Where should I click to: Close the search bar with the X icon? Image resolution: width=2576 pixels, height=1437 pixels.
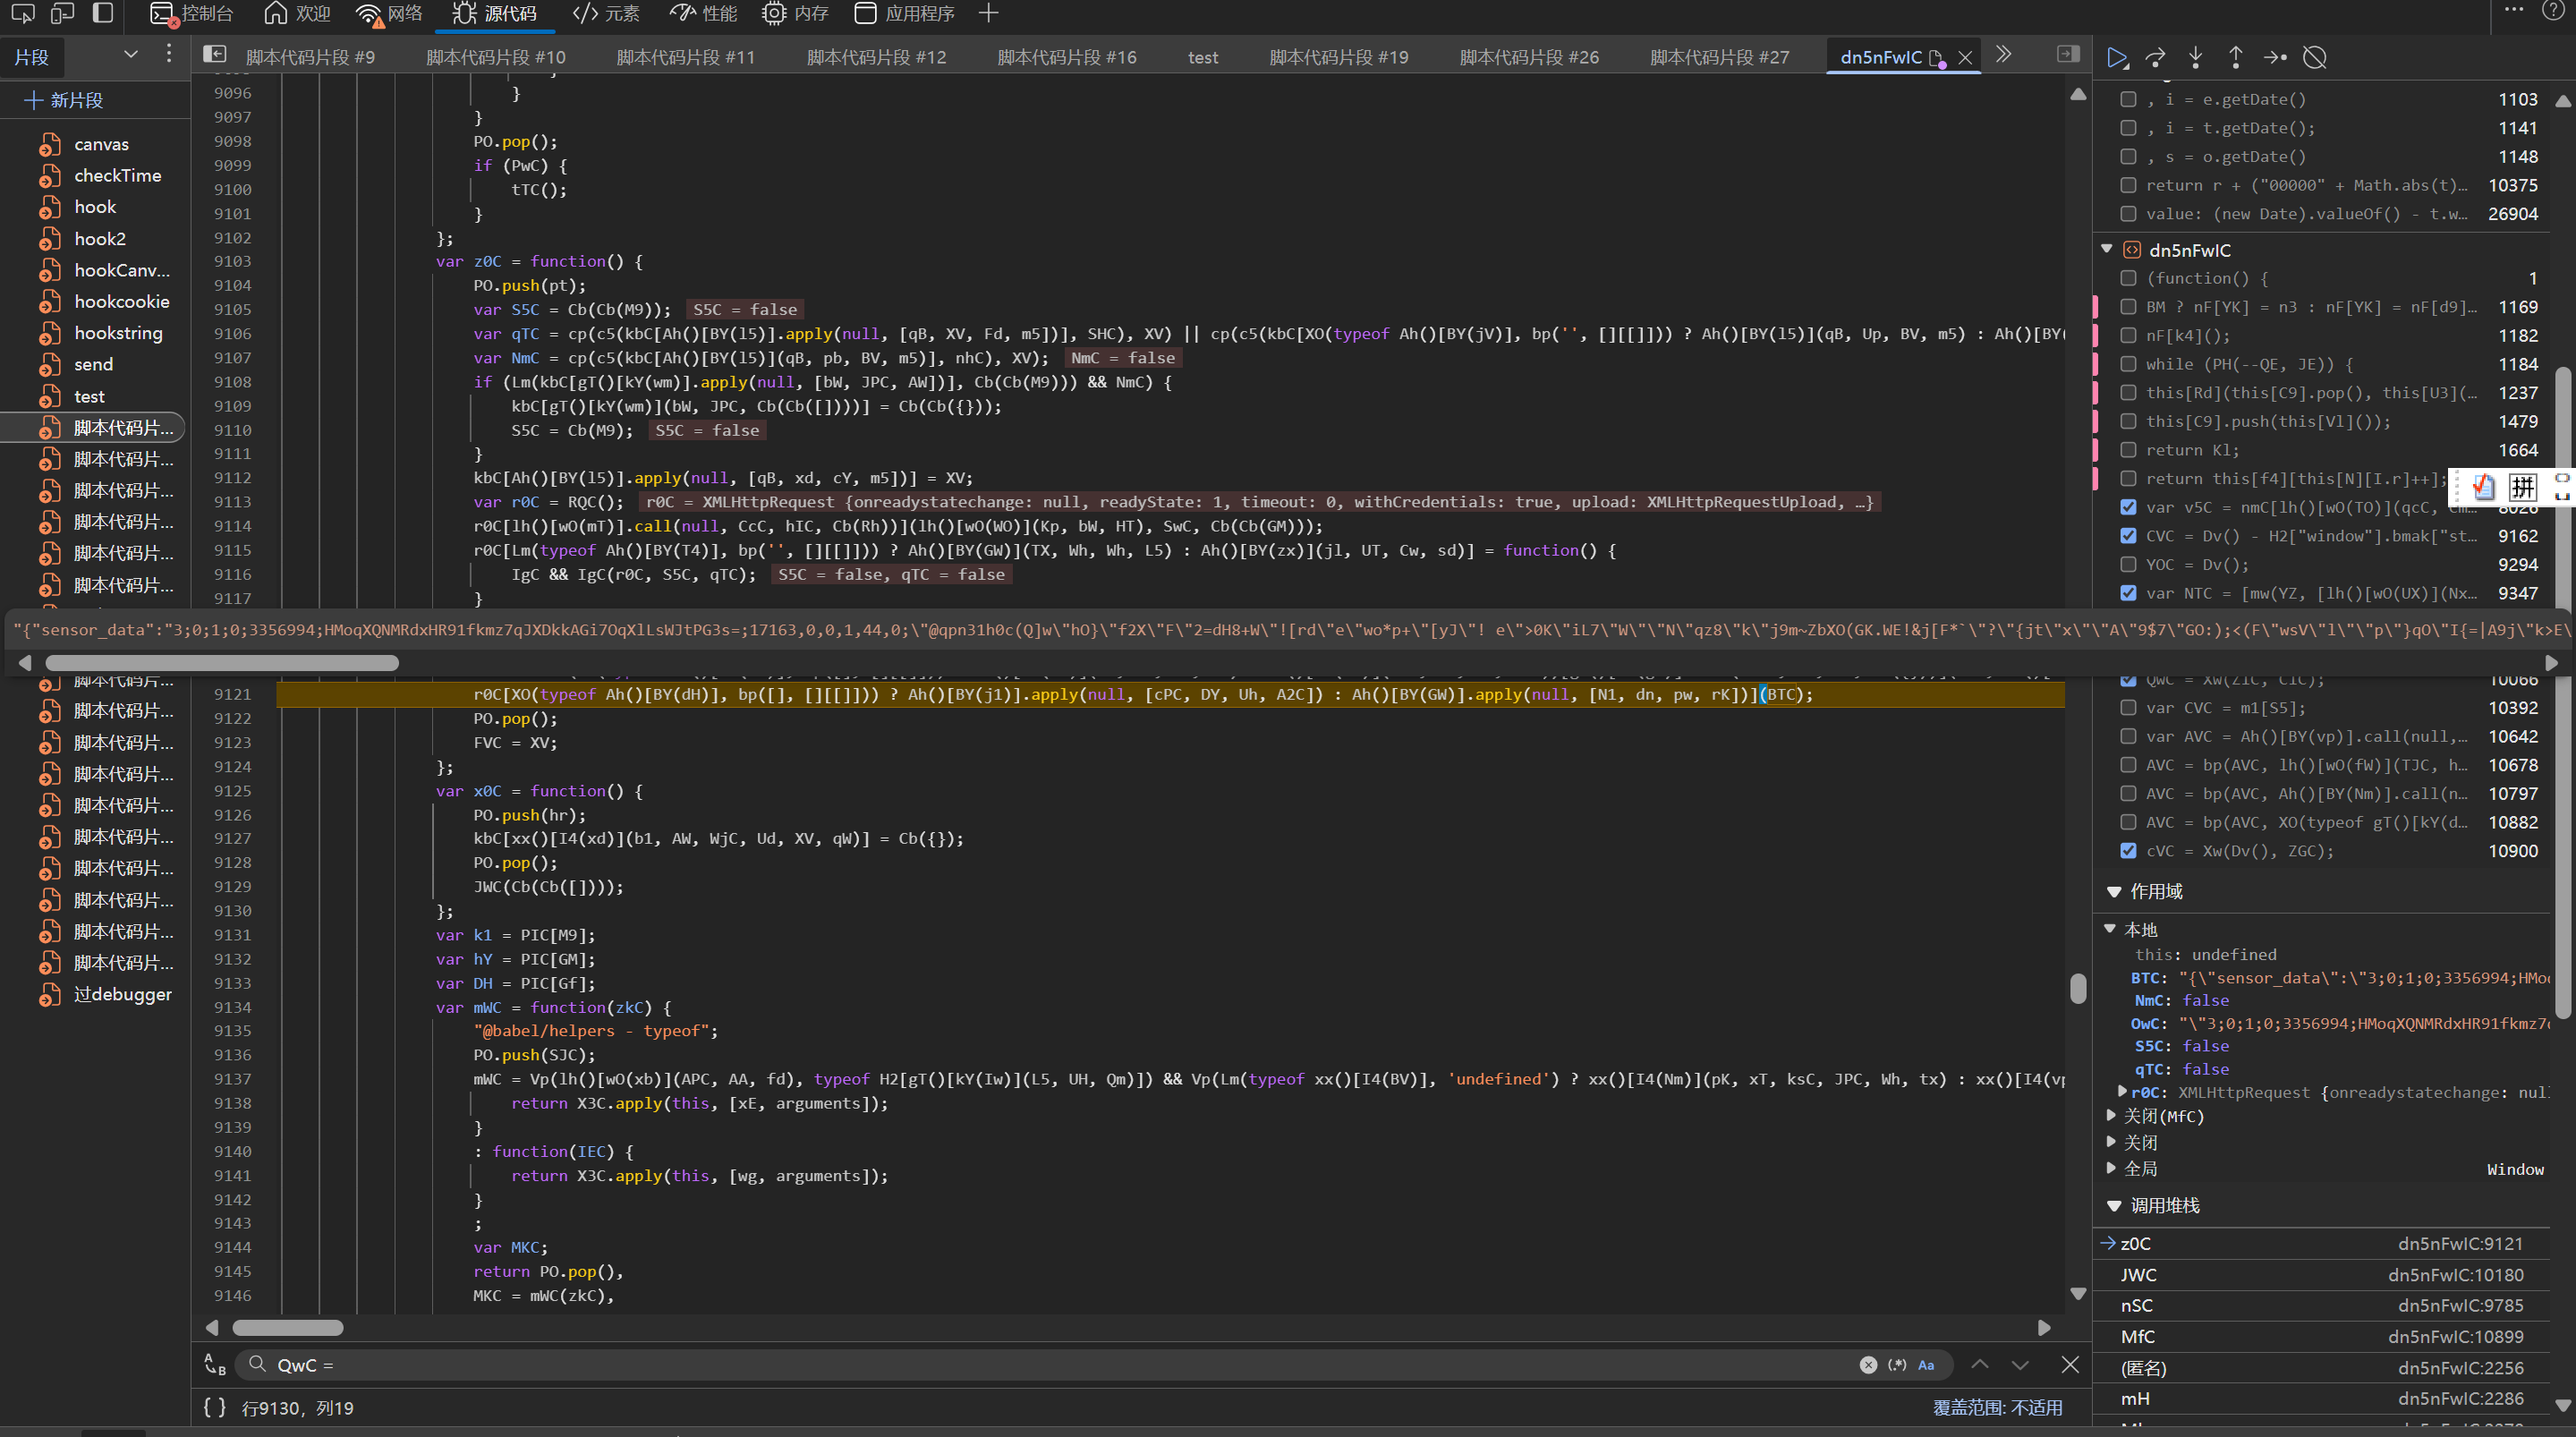coord(2070,1365)
